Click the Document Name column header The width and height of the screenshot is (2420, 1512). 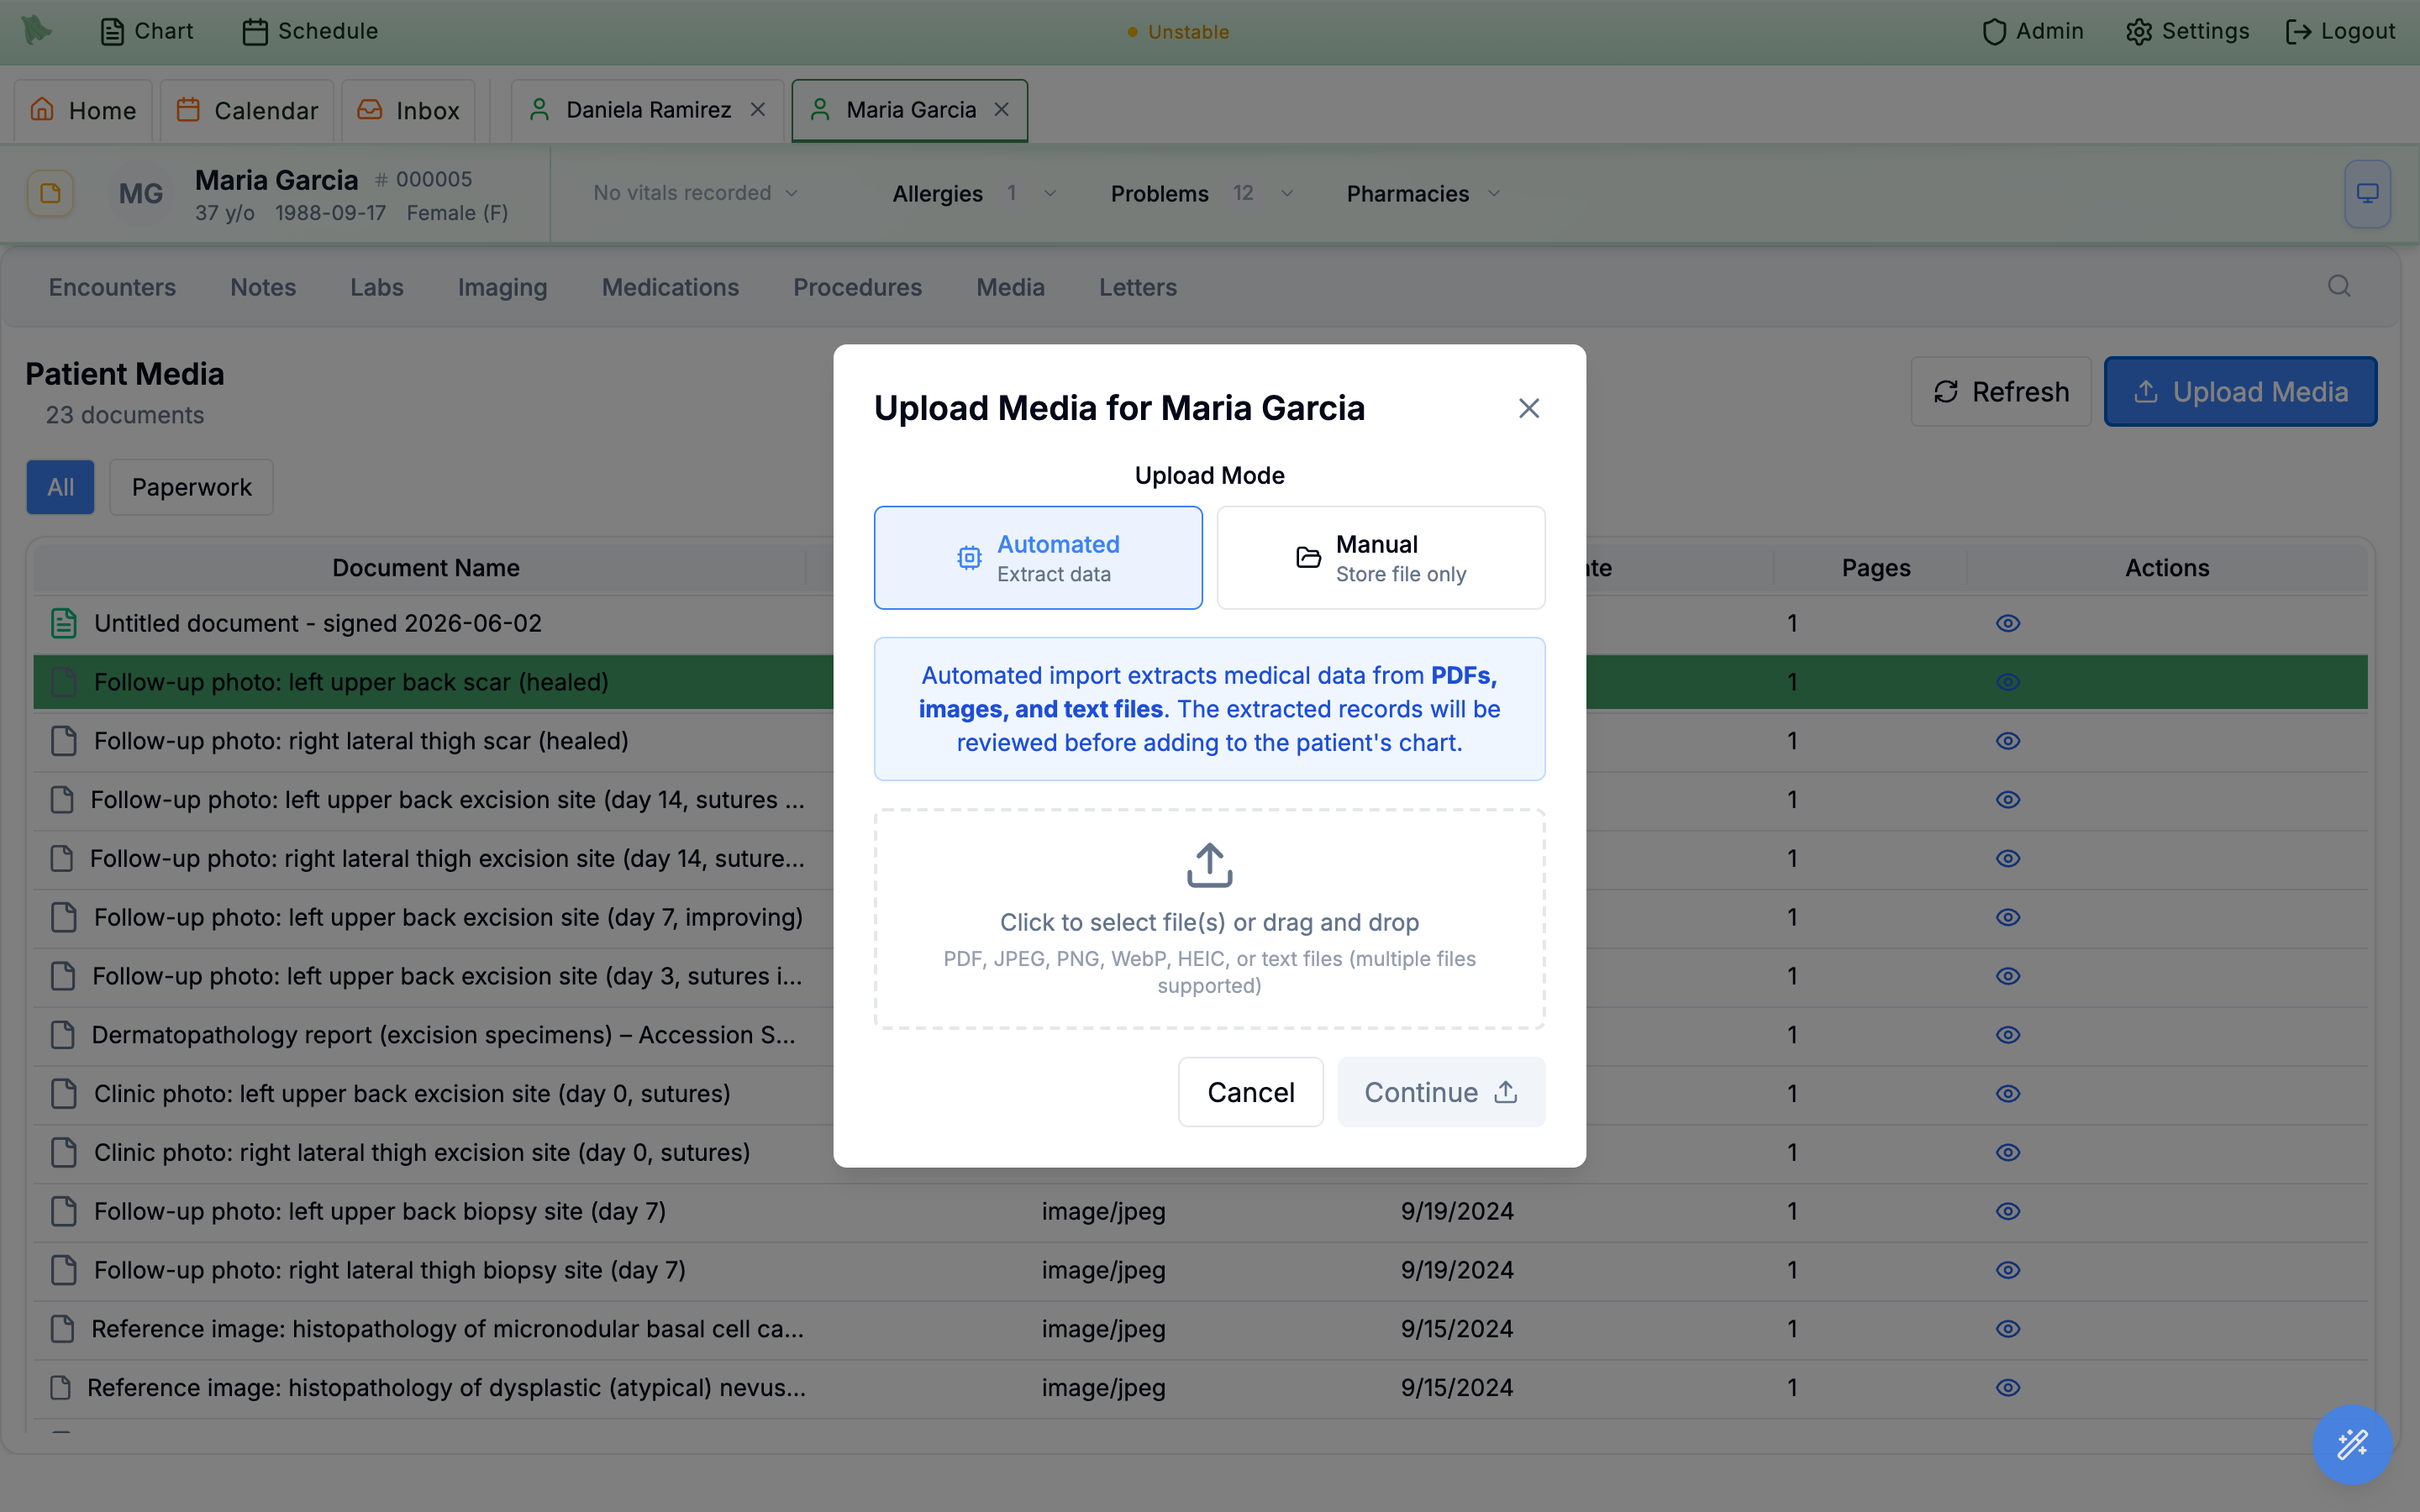click(426, 567)
